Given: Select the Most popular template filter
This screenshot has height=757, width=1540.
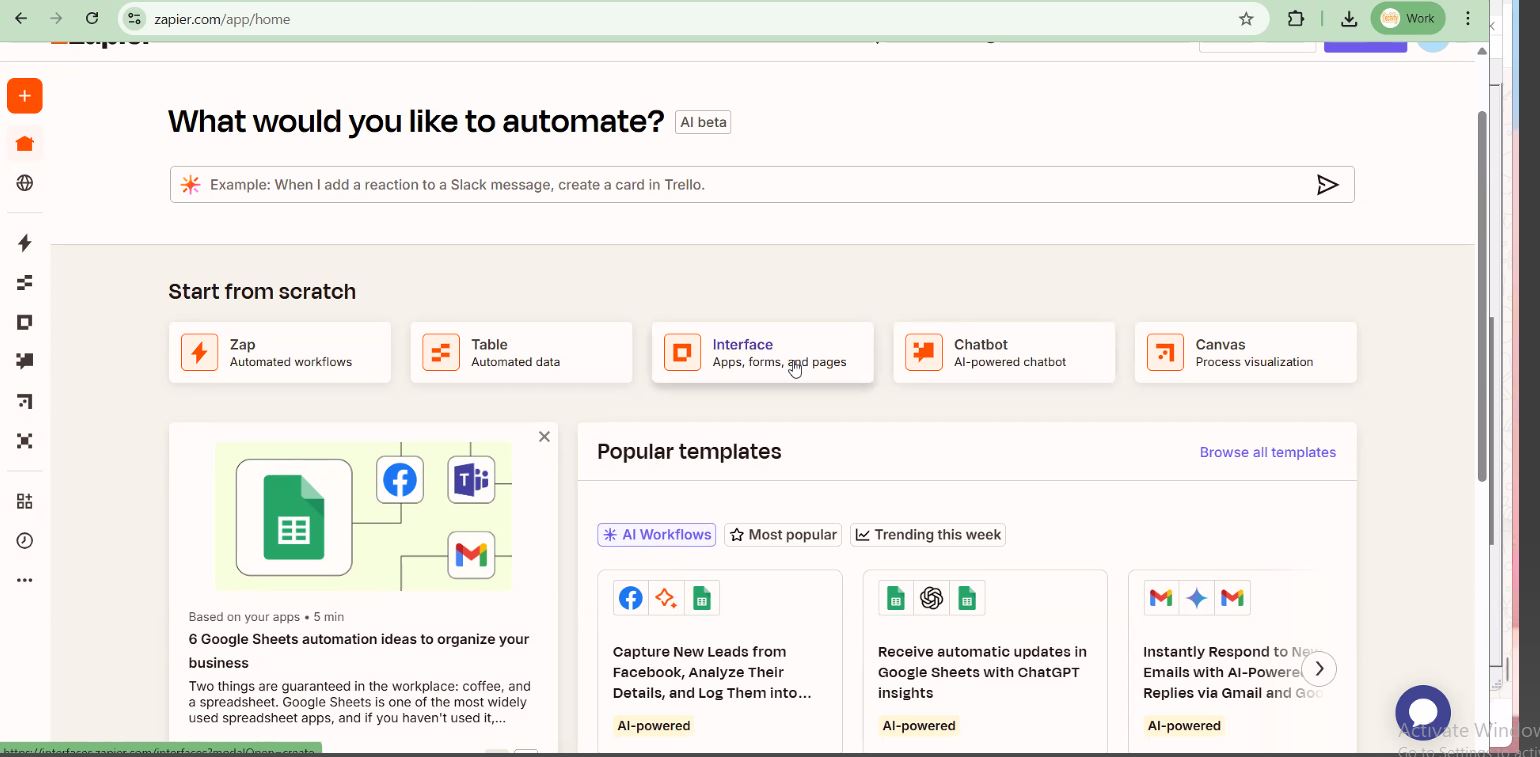Looking at the screenshot, I should coord(783,535).
